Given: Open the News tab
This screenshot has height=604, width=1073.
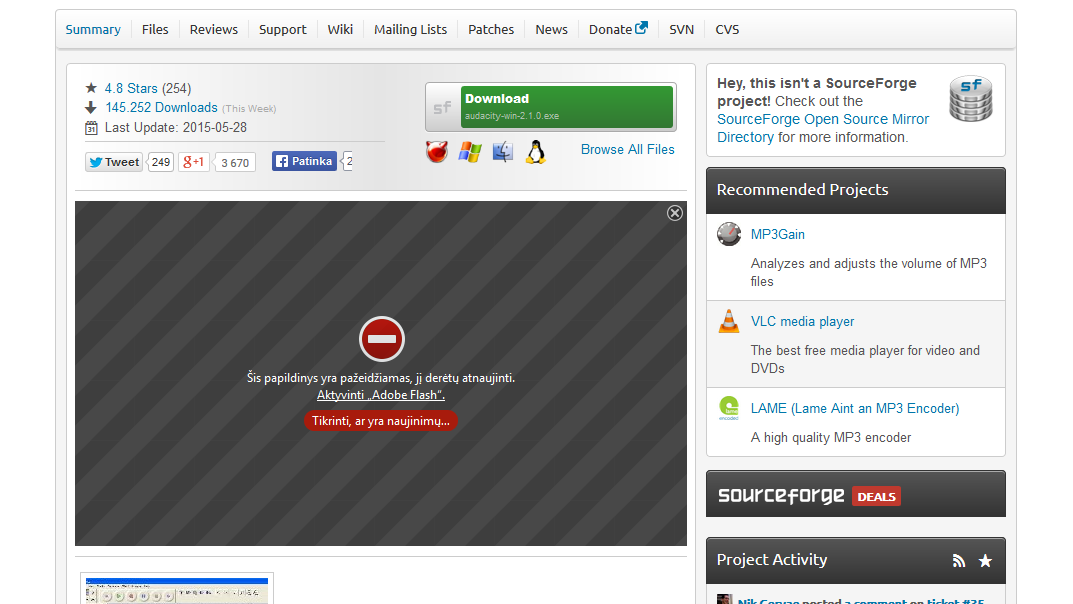Looking at the screenshot, I should (x=552, y=29).
